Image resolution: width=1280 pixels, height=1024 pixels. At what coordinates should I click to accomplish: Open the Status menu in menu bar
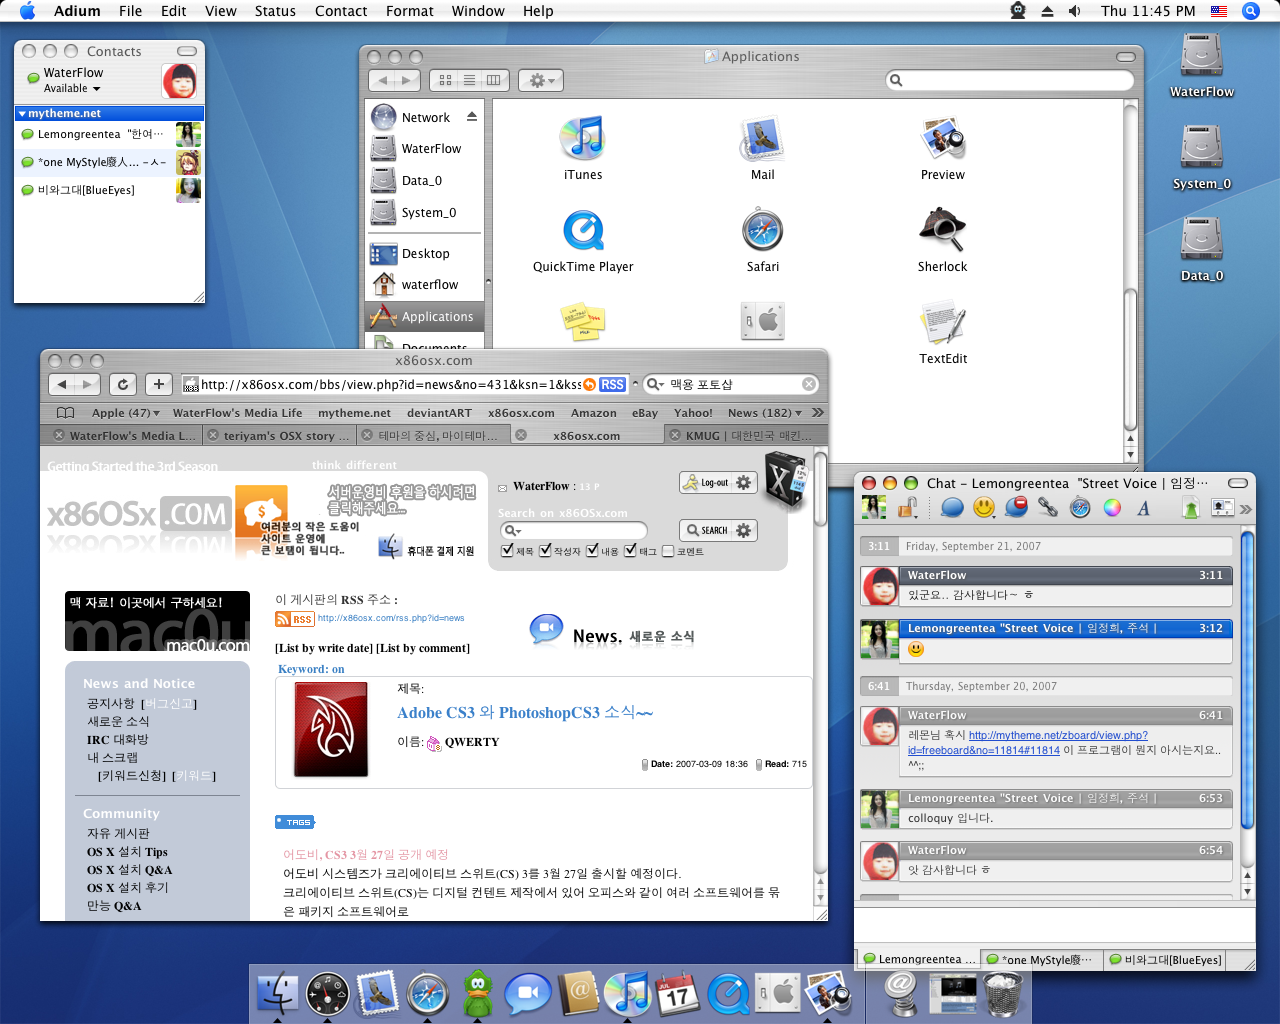click(x=275, y=11)
